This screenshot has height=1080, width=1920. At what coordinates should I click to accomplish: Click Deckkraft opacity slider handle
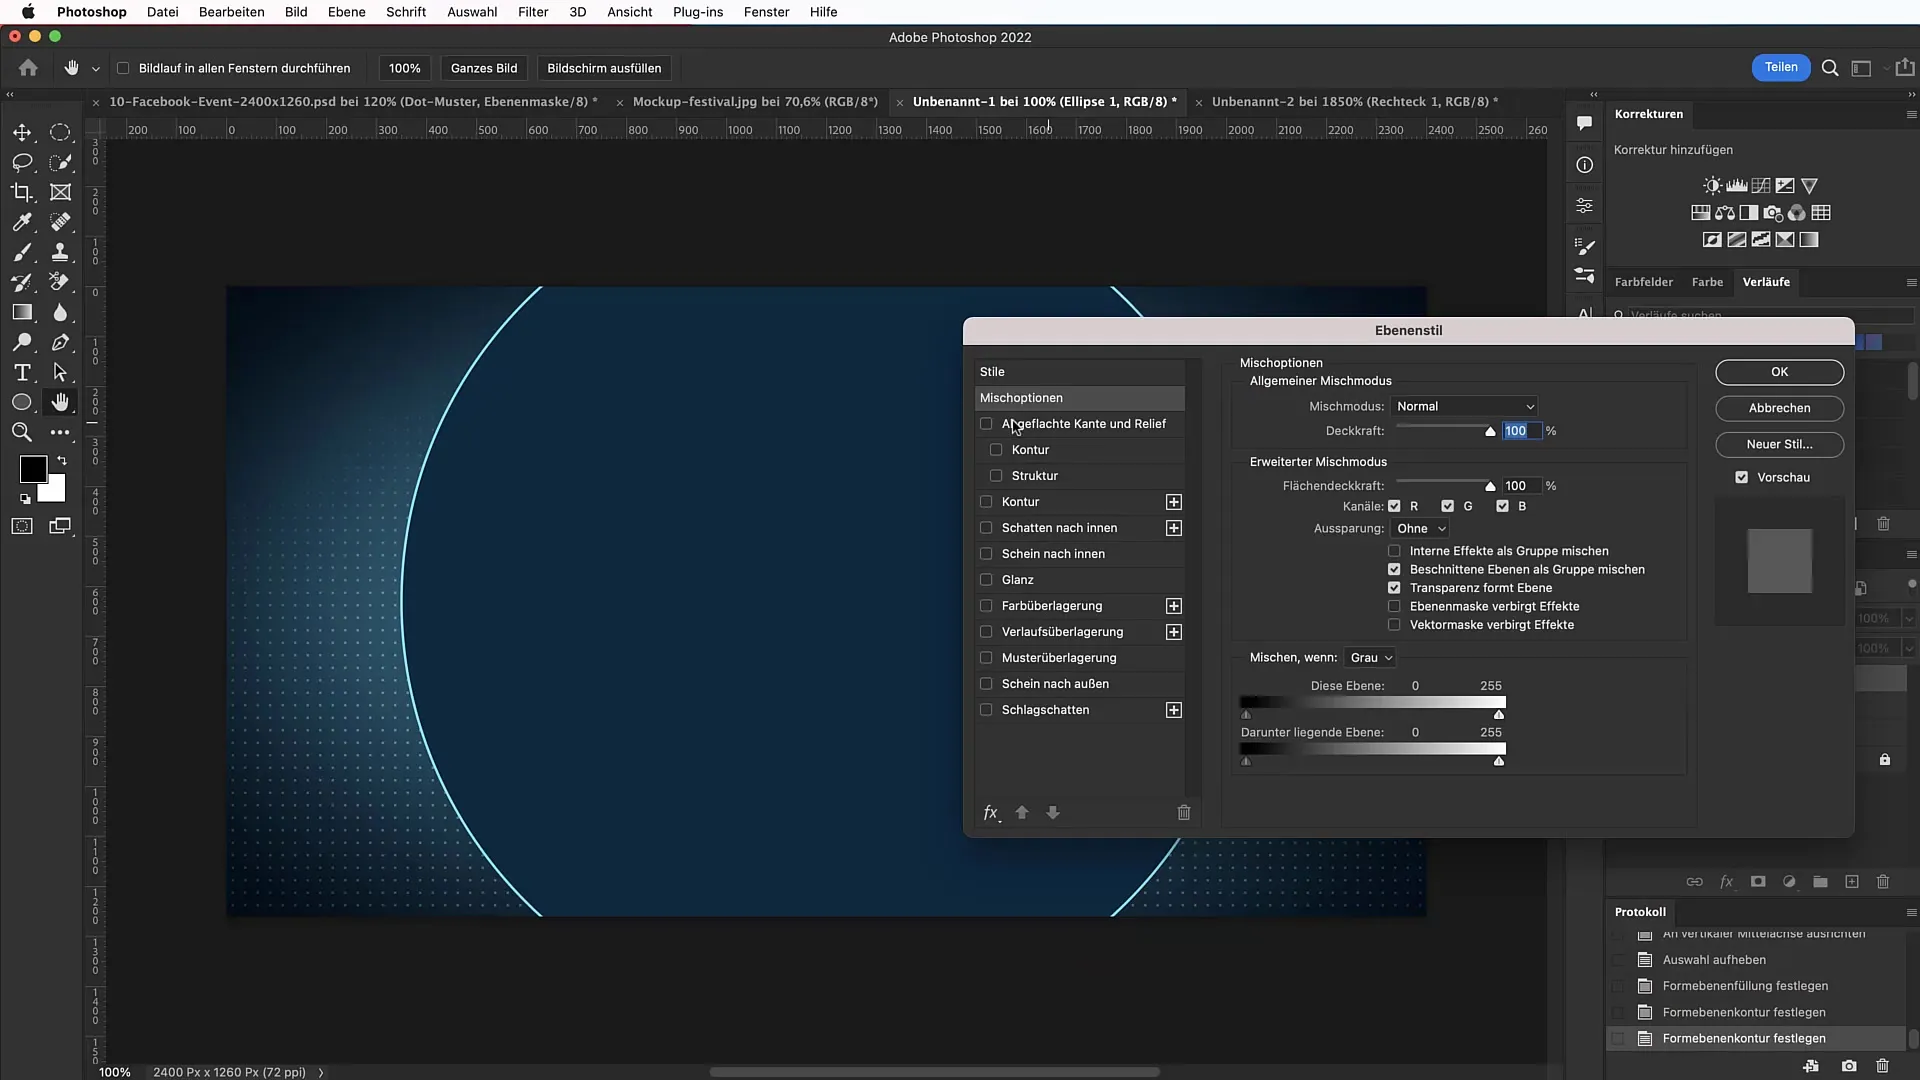1490,432
